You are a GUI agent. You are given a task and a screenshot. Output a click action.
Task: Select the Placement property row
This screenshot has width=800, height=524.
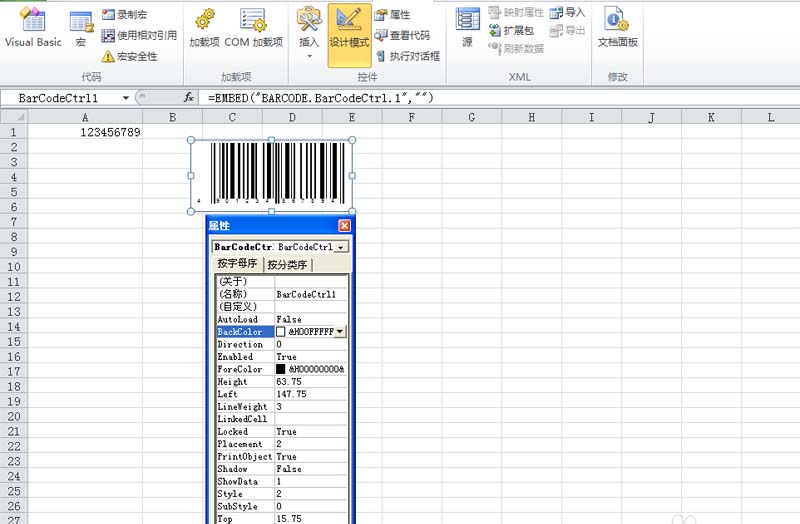click(282, 444)
